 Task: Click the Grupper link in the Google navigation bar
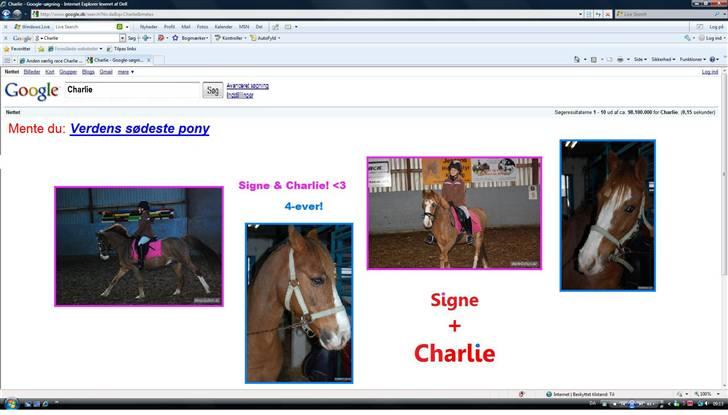(x=68, y=72)
